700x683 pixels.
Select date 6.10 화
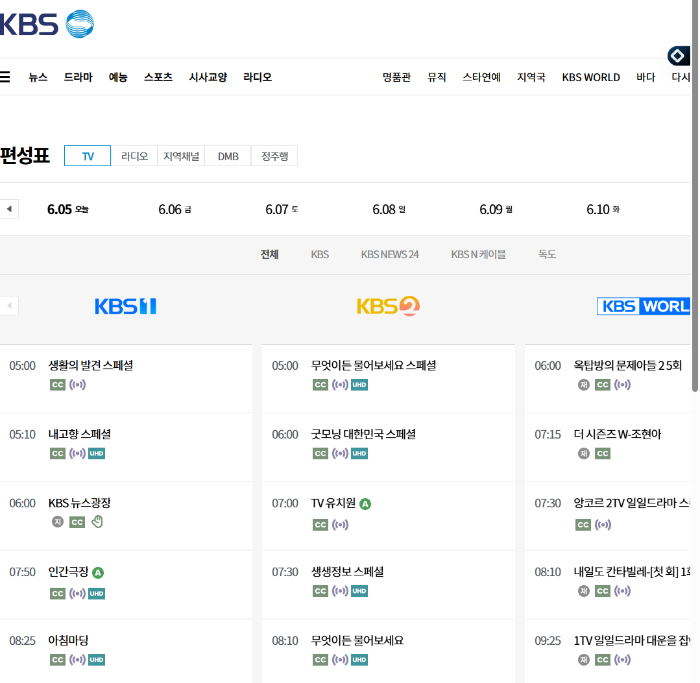click(x=603, y=209)
